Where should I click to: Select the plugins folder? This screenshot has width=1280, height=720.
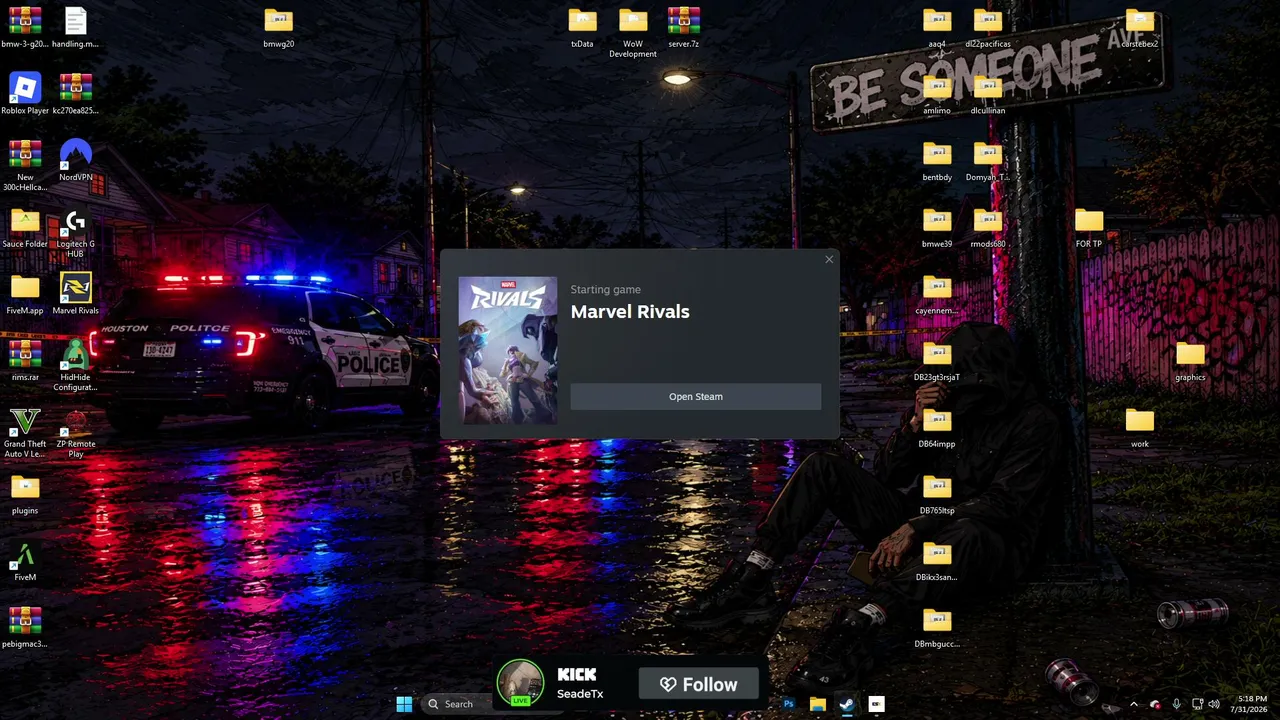pyautogui.click(x=25, y=494)
